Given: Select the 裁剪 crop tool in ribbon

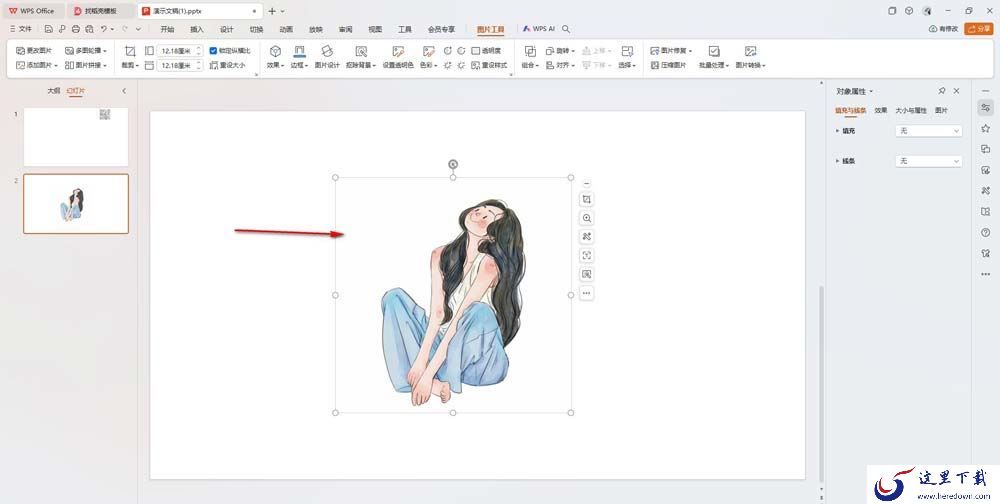Looking at the screenshot, I should coord(130,57).
